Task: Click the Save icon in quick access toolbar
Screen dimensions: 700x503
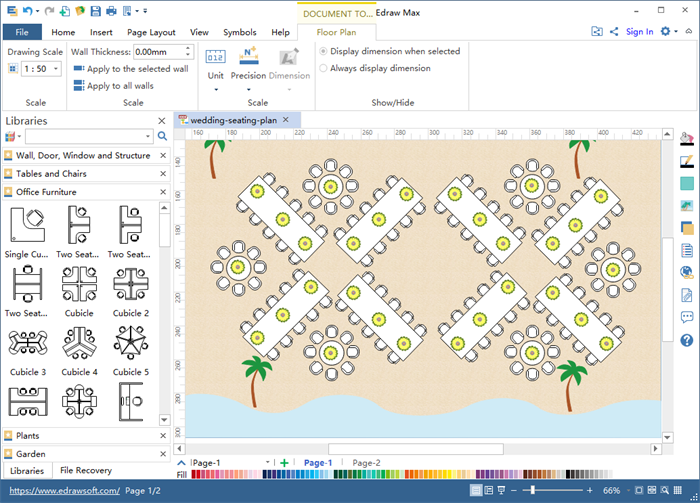Action: pyautogui.click(x=95, y=11)
